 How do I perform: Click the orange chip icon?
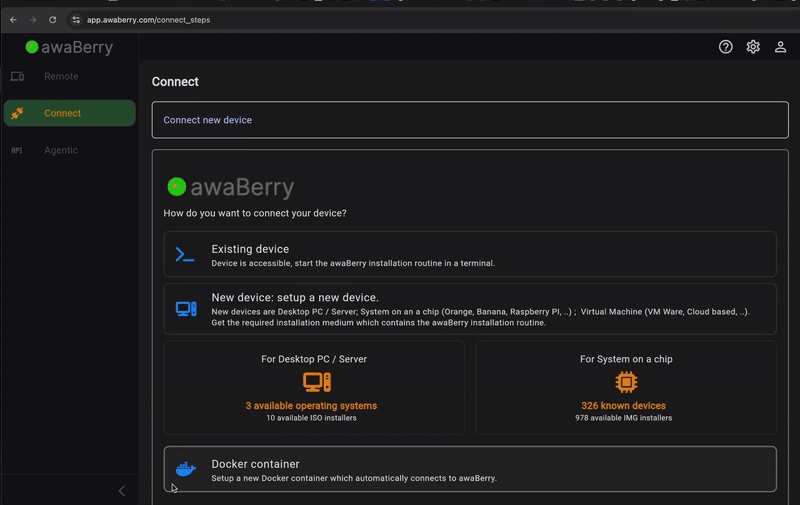627,382
